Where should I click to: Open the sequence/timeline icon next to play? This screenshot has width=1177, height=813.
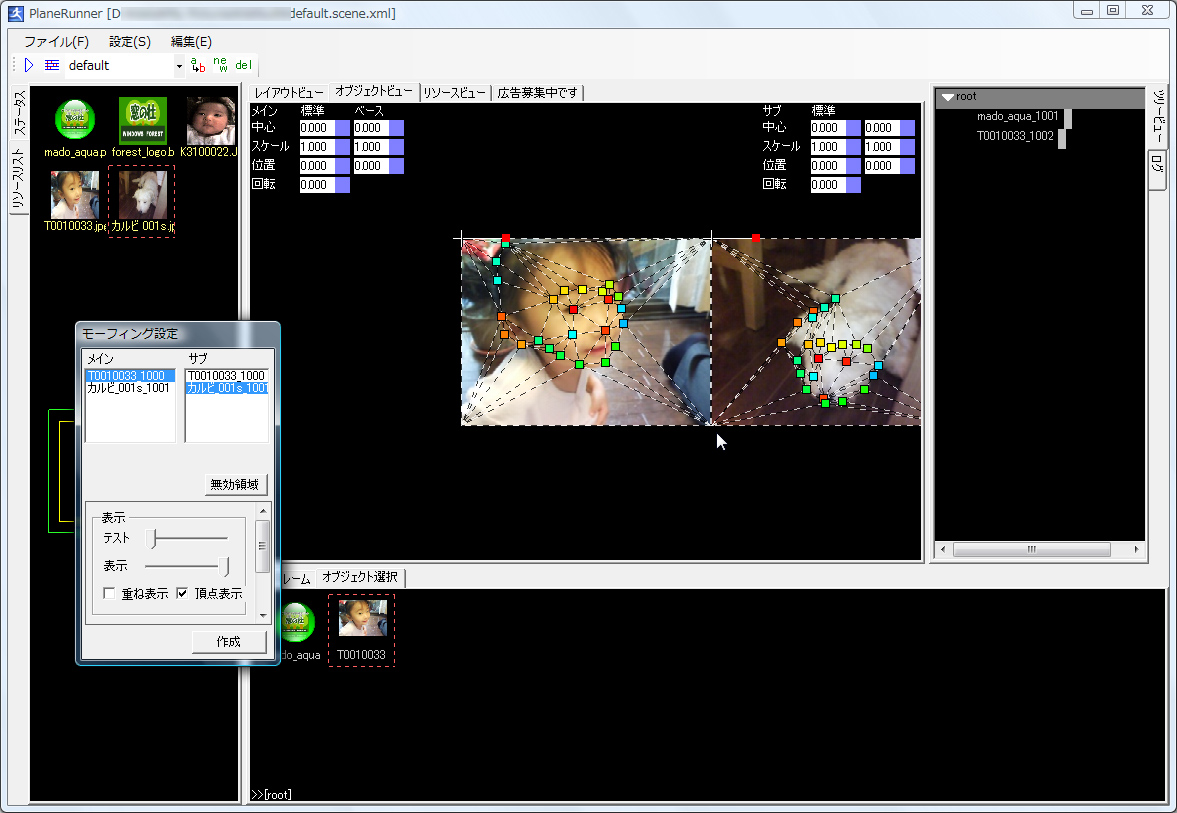(x=51, y=65)
